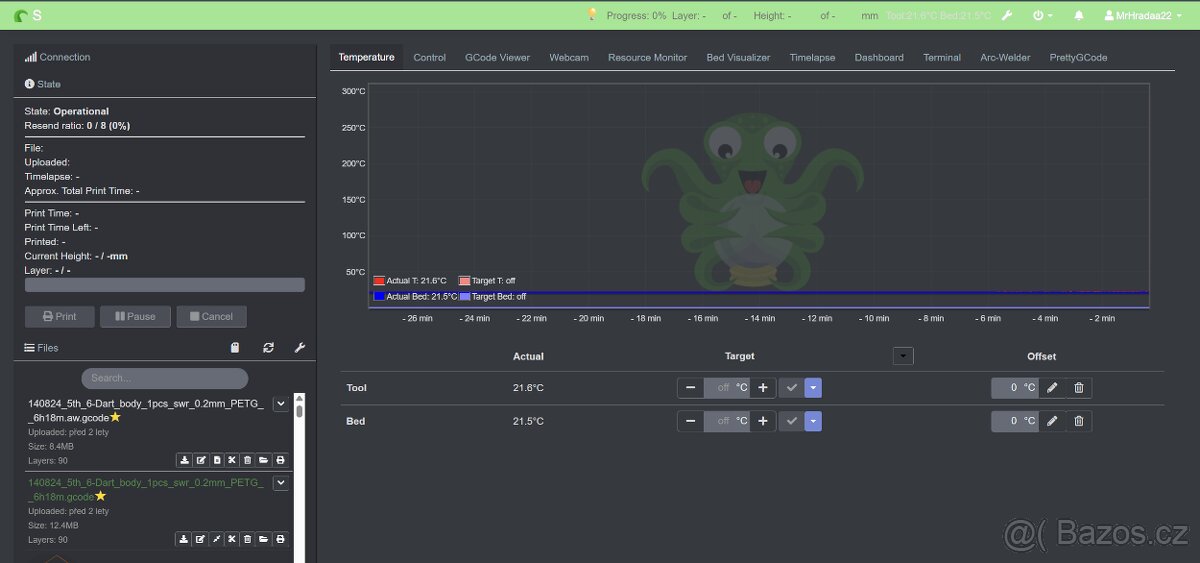Open the power menu dropdown in top bar

[x=1042, y=16]
